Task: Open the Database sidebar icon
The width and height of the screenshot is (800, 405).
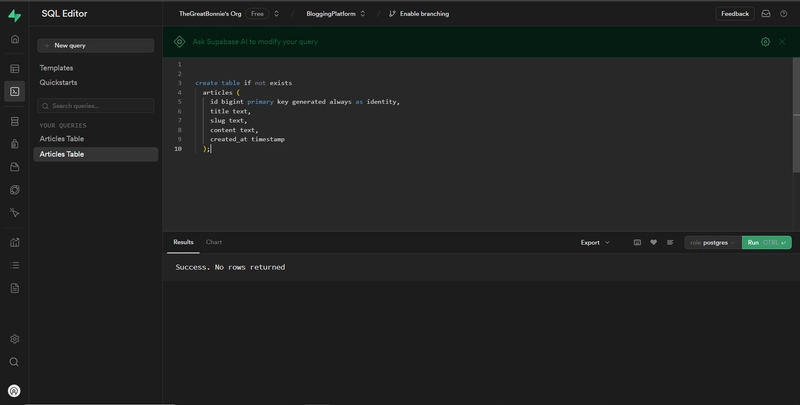Action: (15, 121)
